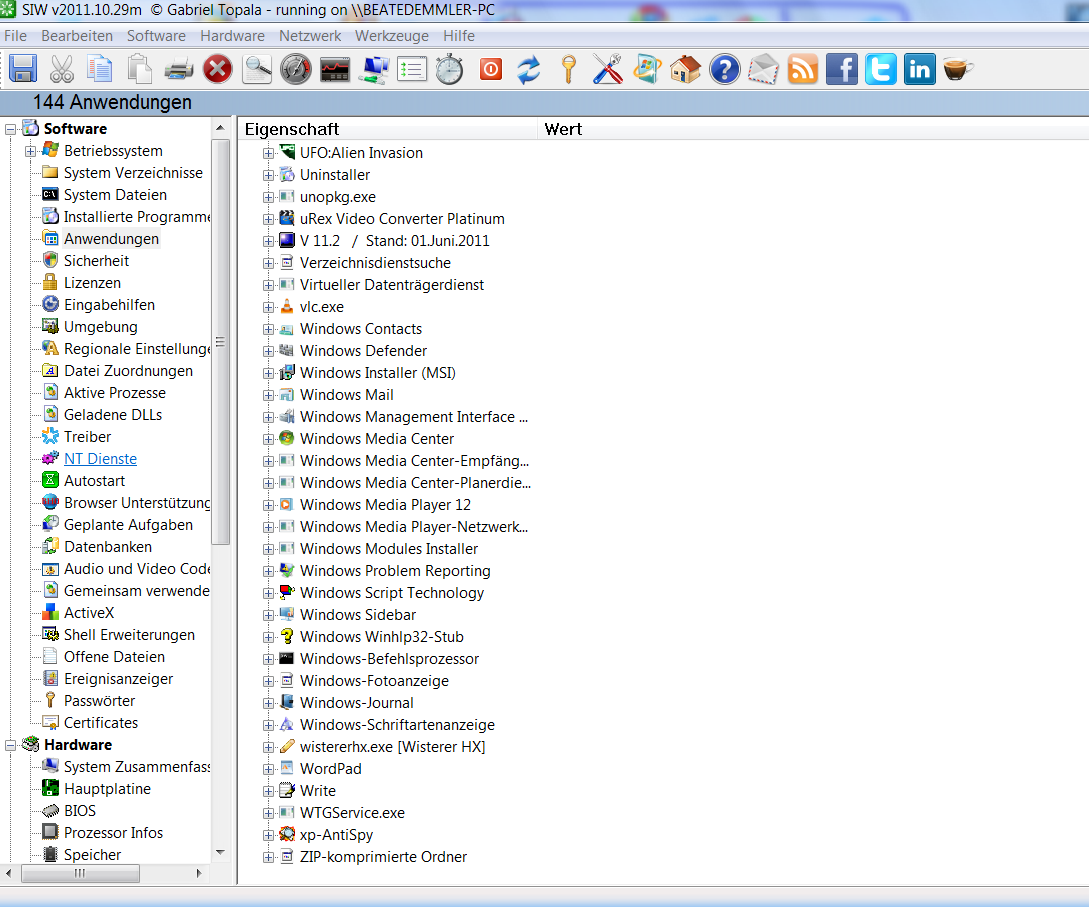Collapse the Software tree node
This screenshot has height=907, width=1089.
coord(10,129)
